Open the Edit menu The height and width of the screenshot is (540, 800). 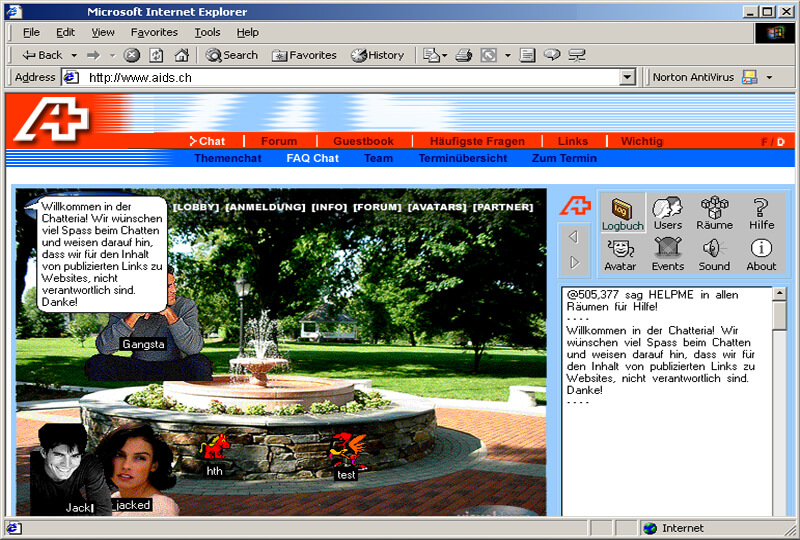pyautogui.click(x=65, y=33)
